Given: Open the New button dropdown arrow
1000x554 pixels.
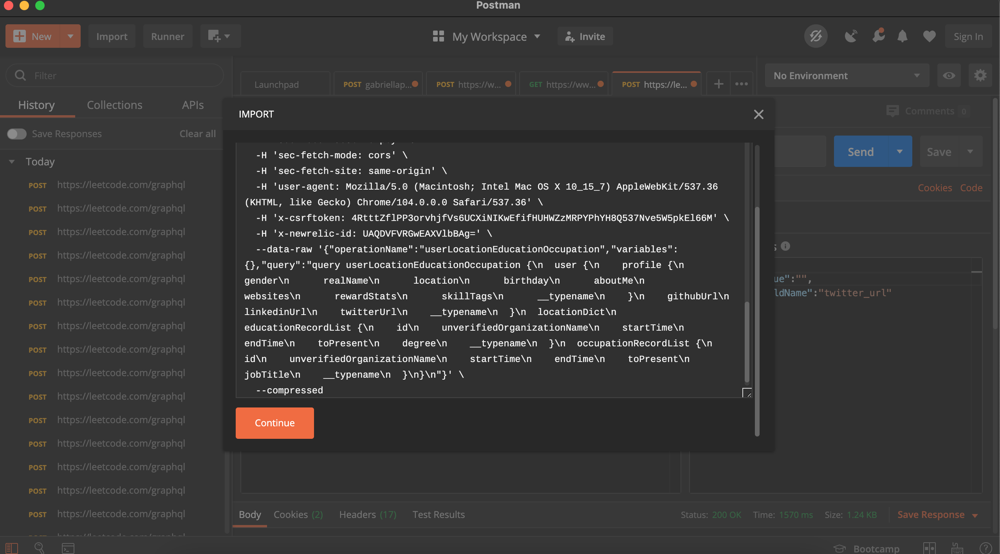Looking at the screenshot, I should (x=70, y=36).
